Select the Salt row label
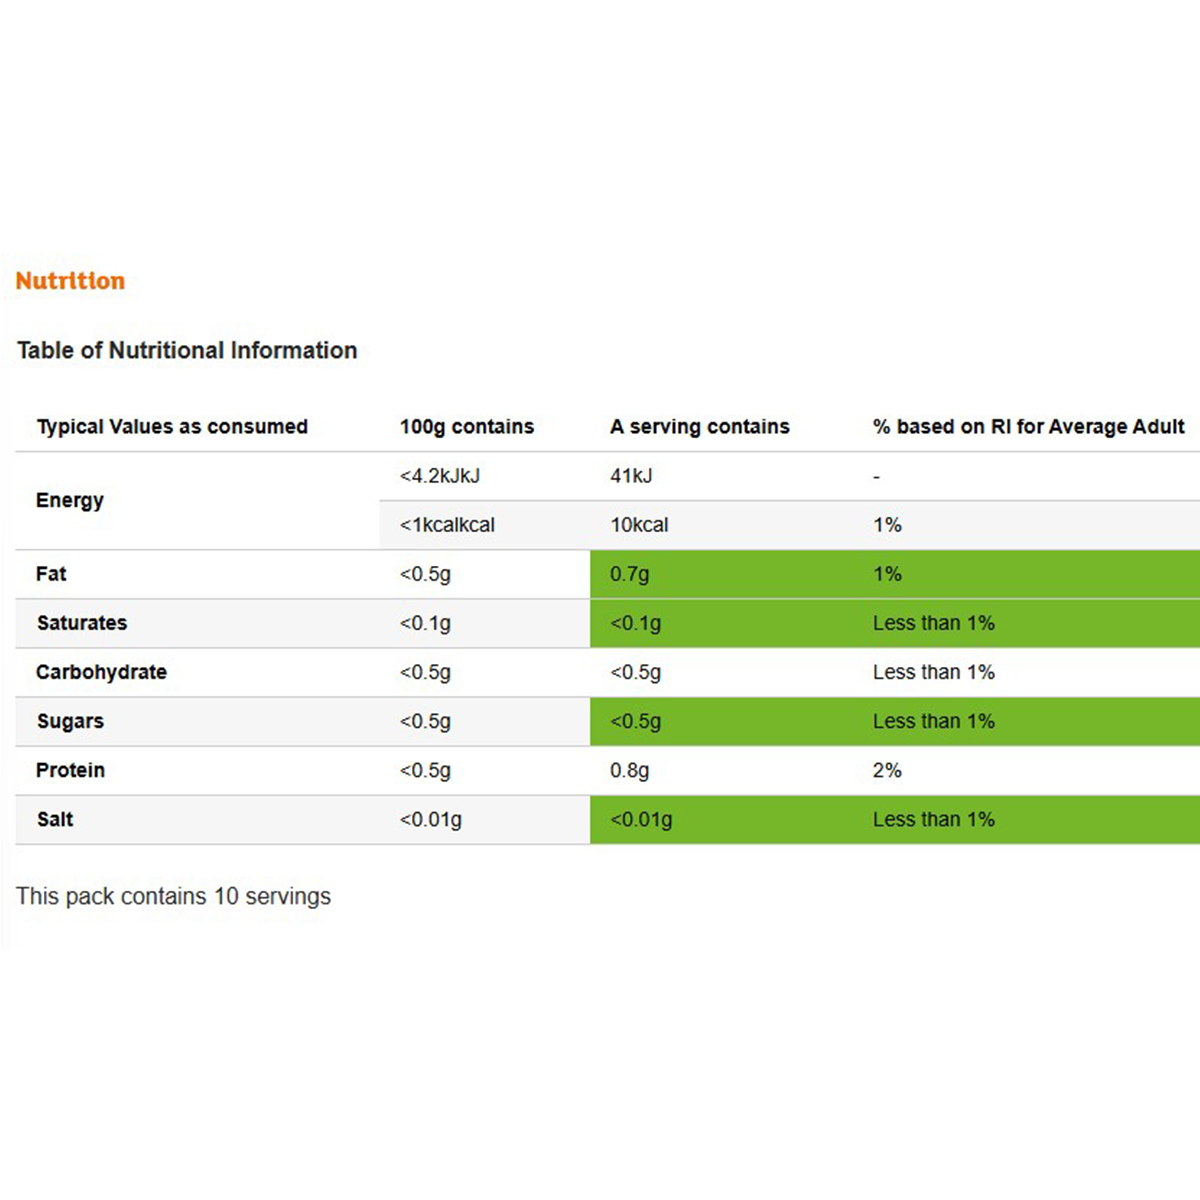 (x=55, y=819)
